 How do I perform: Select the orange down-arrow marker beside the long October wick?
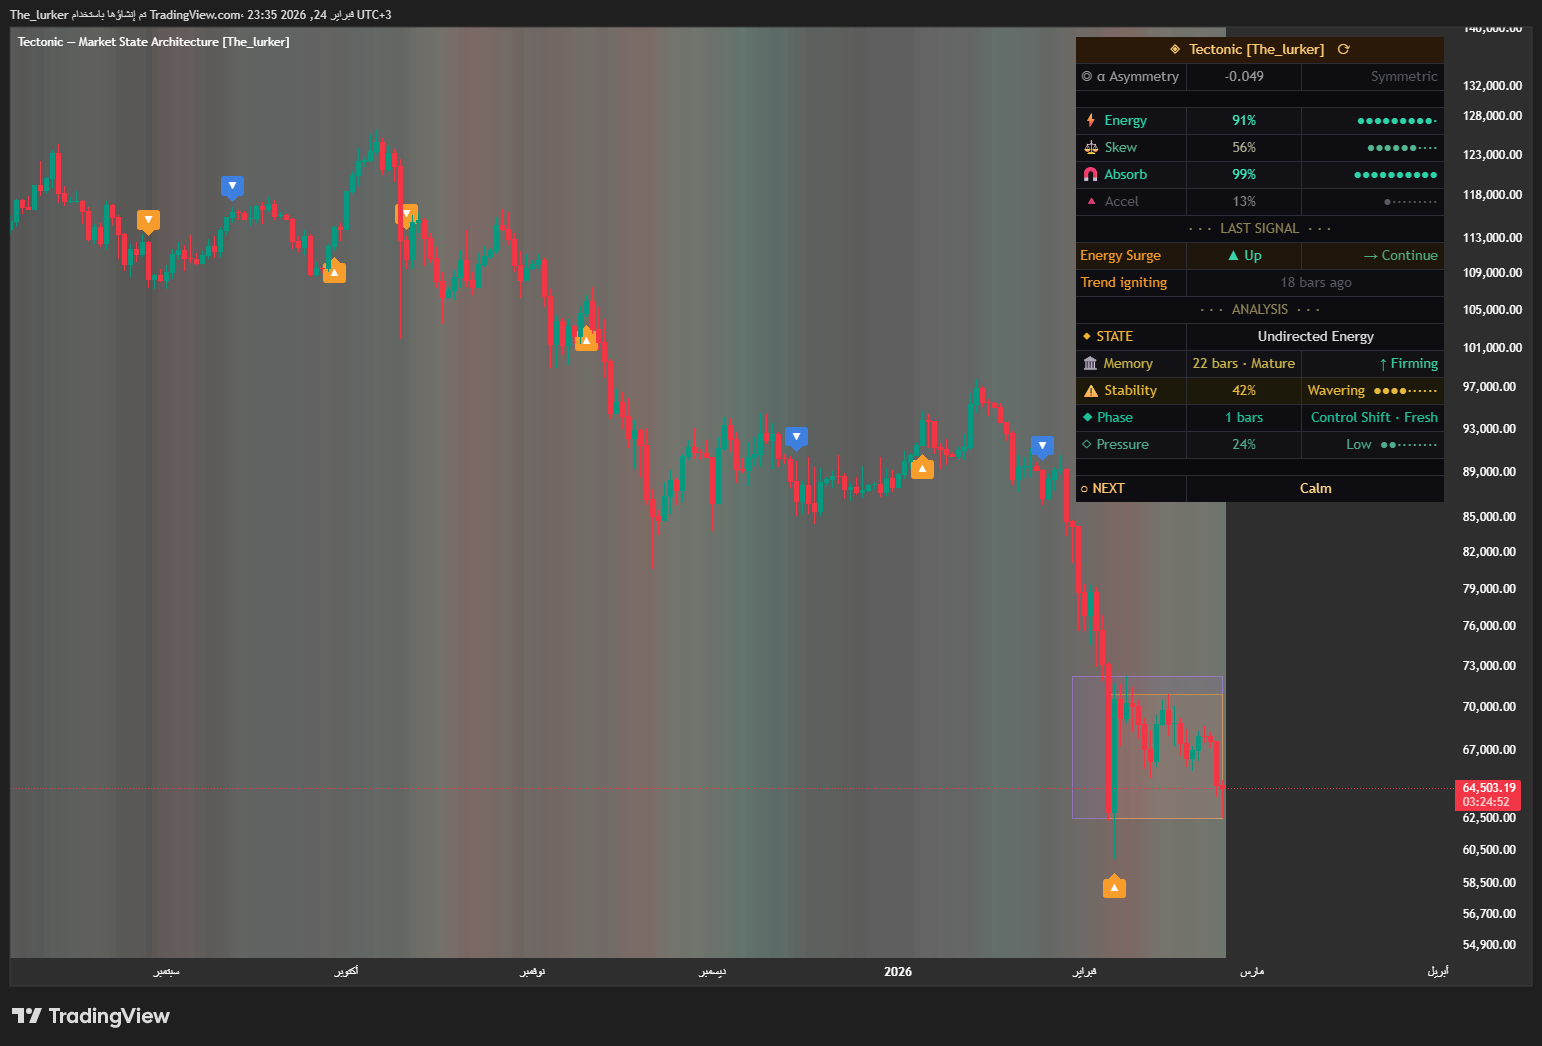406,214
